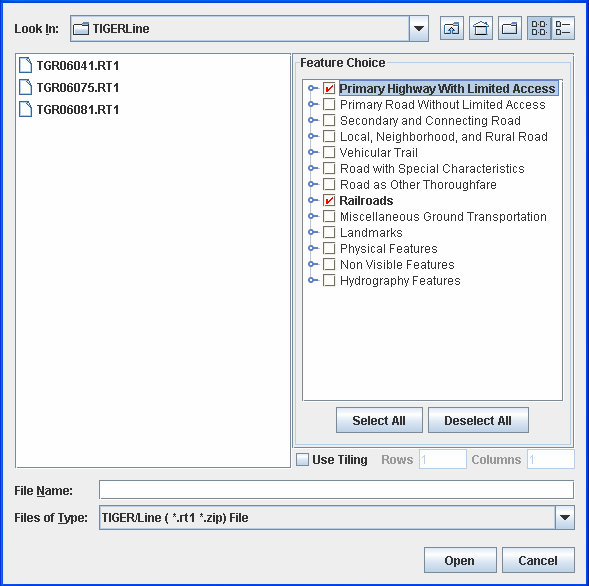Select the TGR06075.RT1 file
Image resolution: width=589 pixels, height=586 pixels.
69,88
